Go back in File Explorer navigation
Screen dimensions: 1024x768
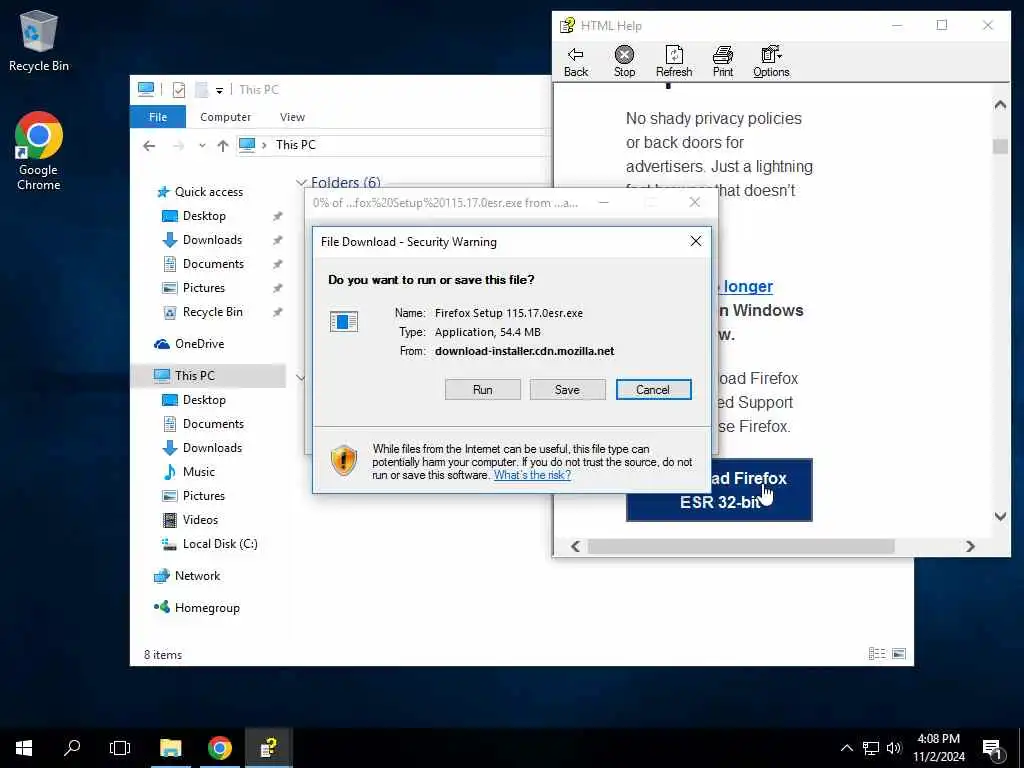[x=149, y=146]
